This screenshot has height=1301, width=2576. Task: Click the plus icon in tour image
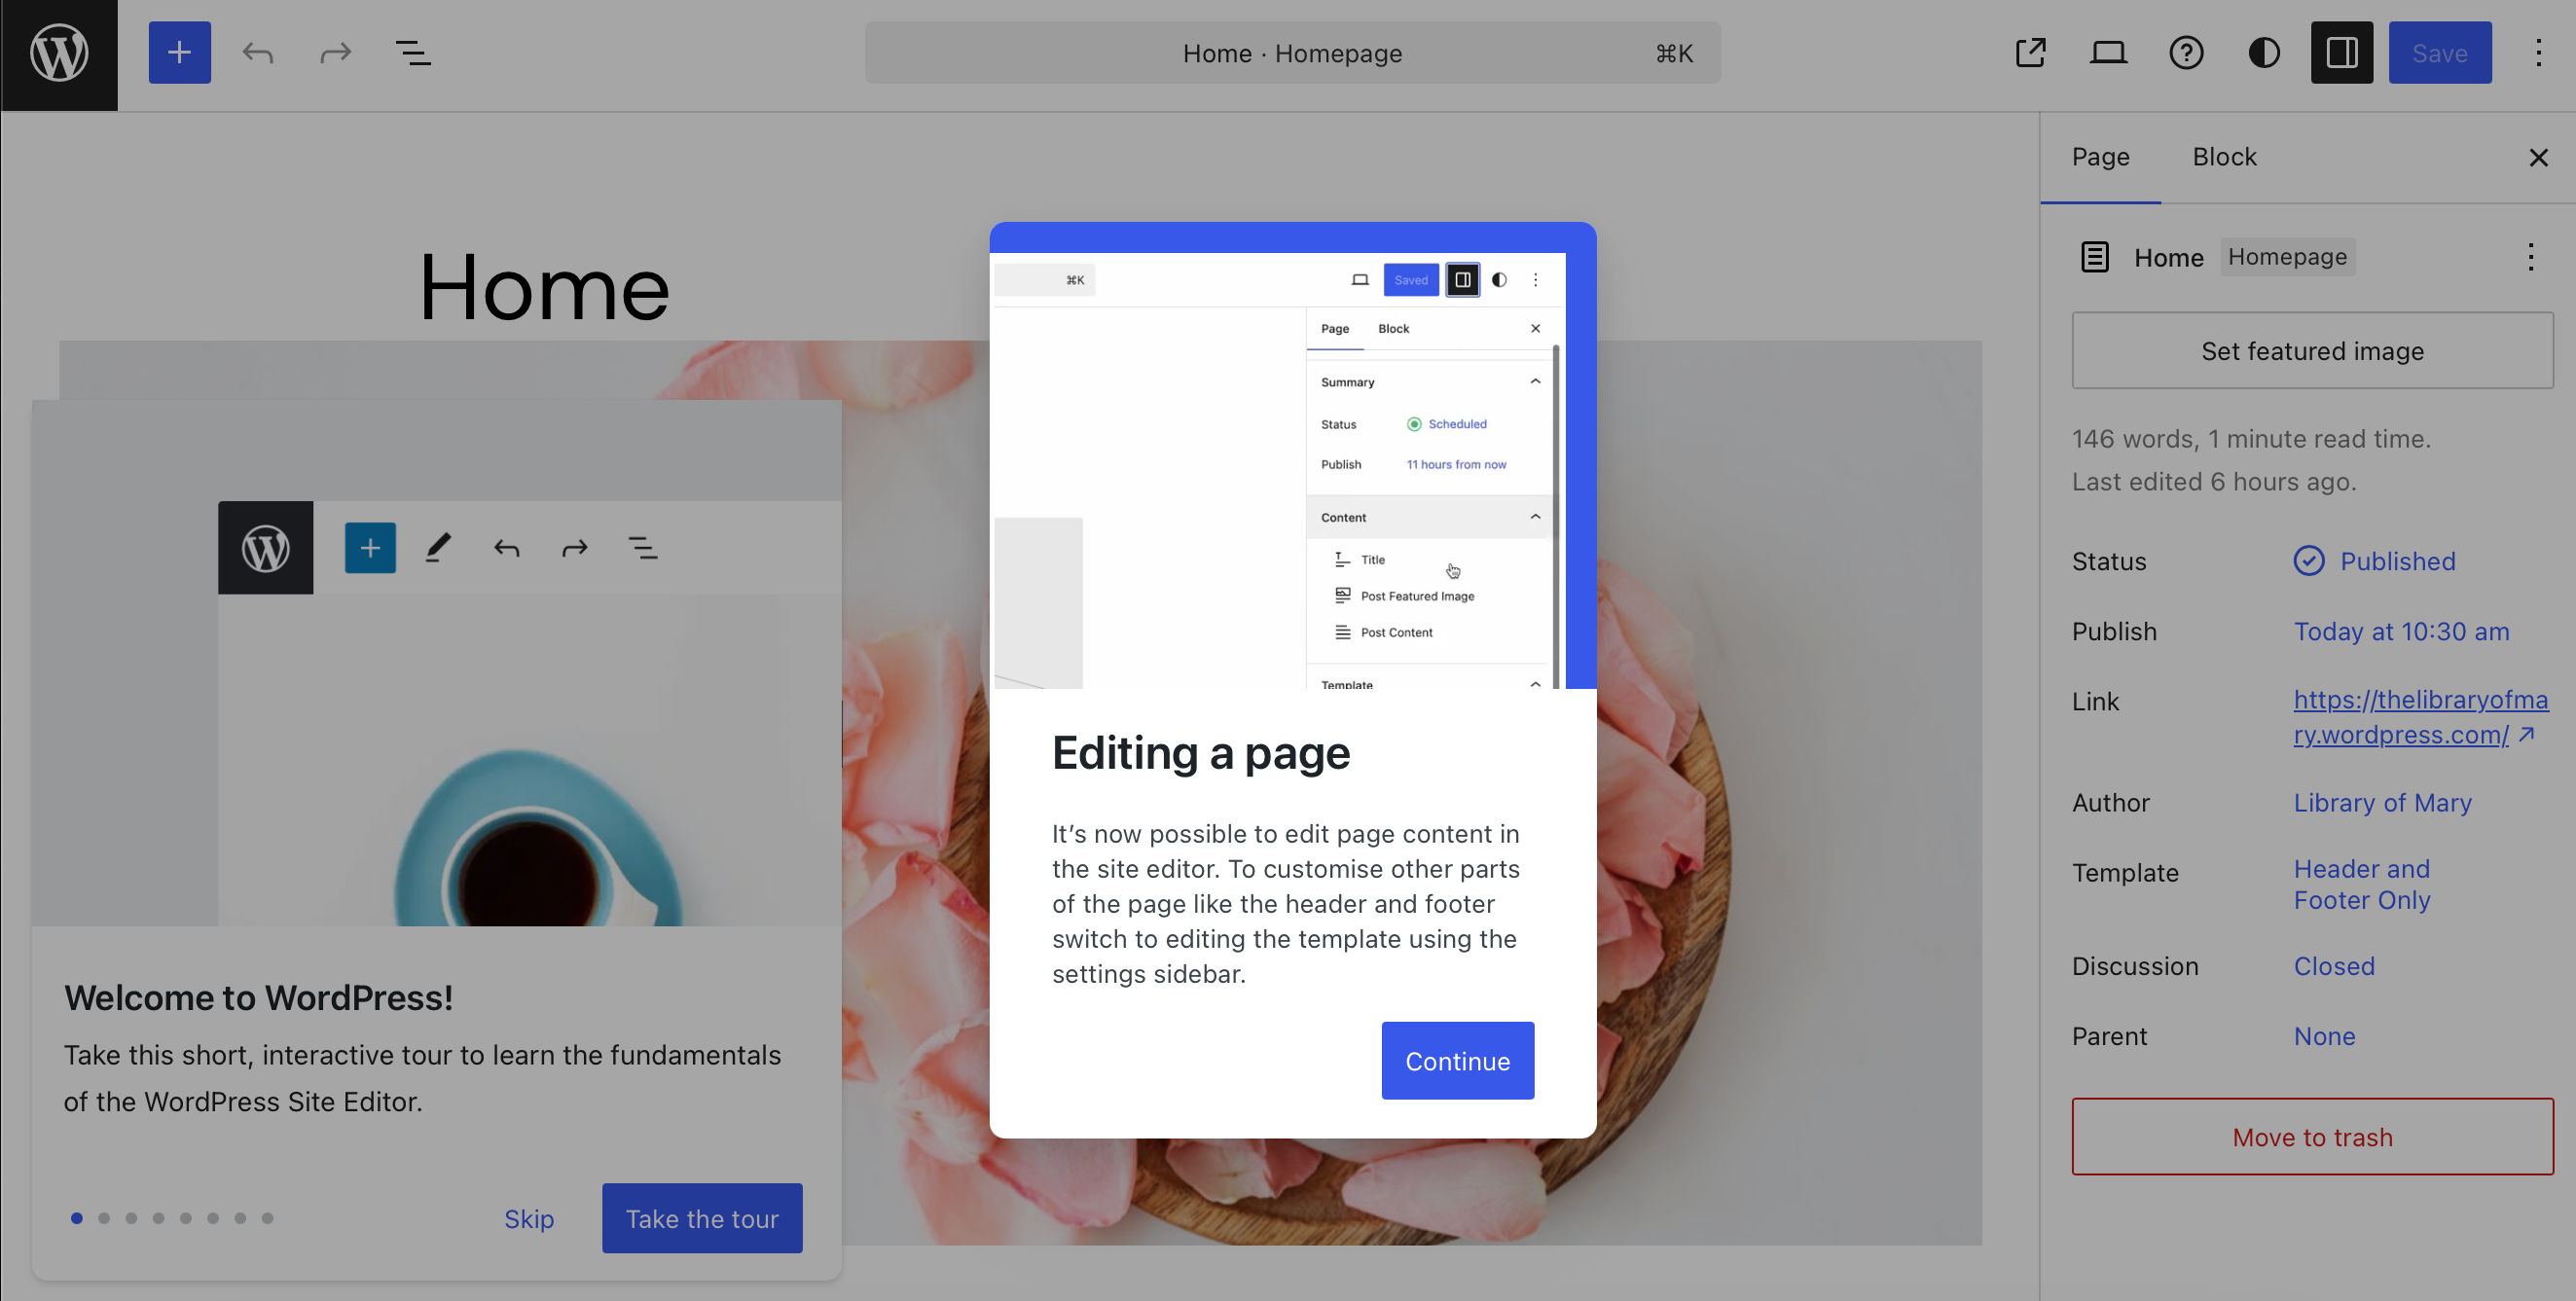pos(370,548)
